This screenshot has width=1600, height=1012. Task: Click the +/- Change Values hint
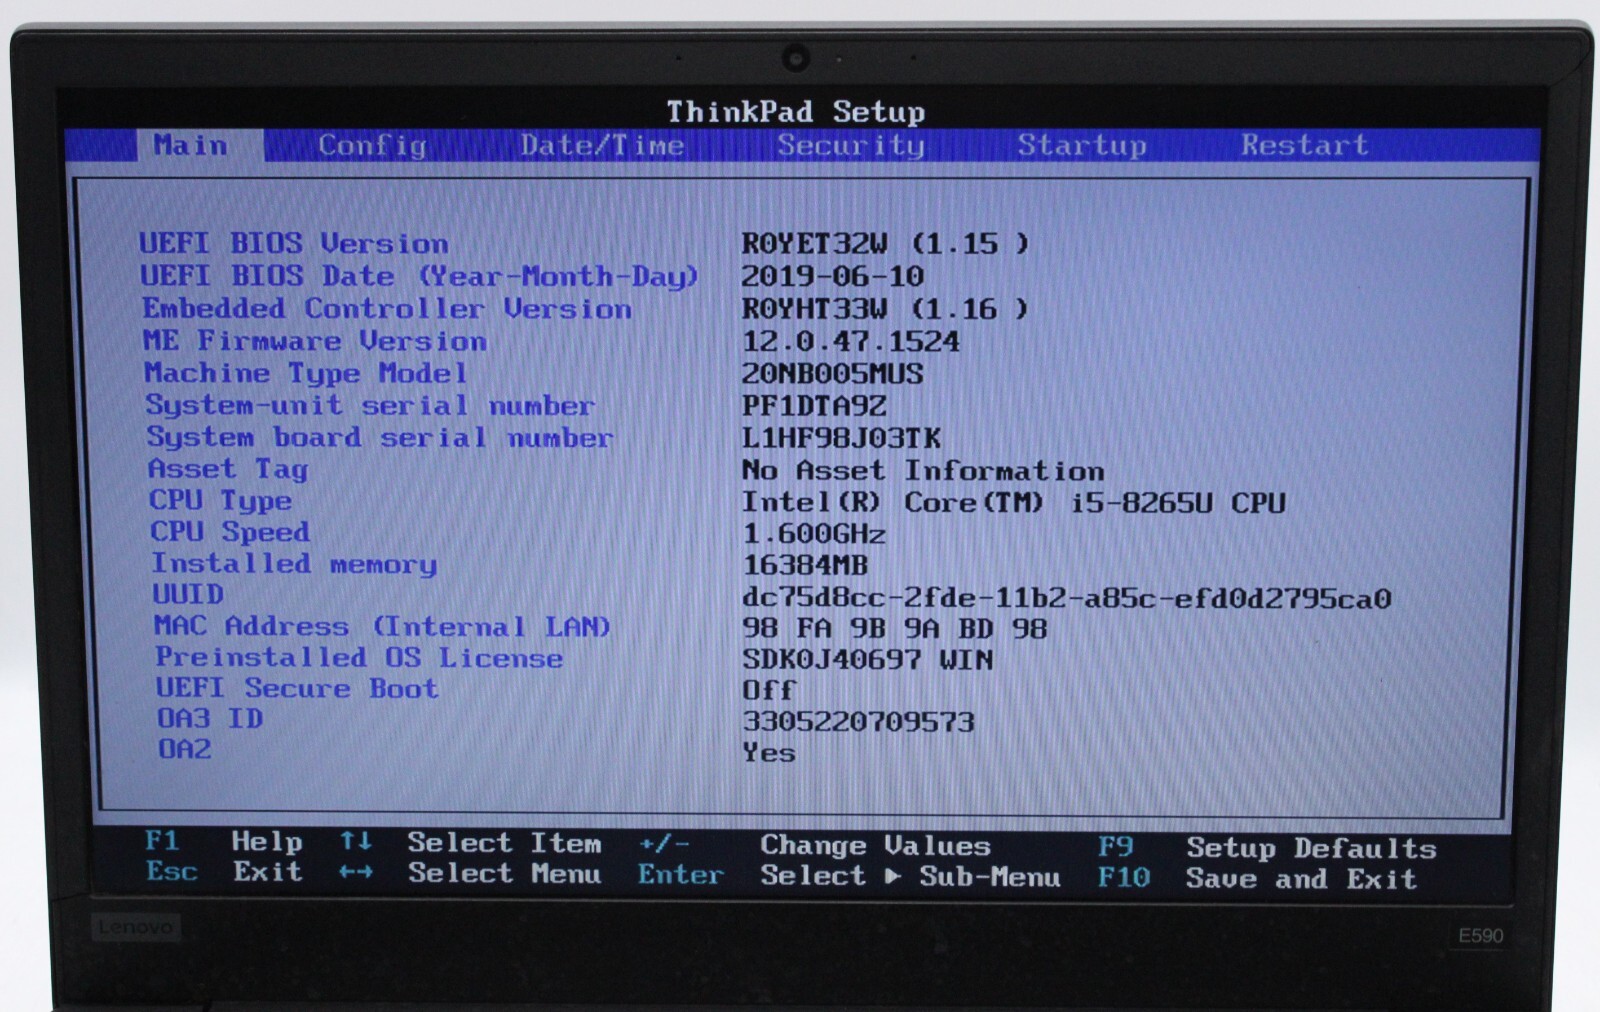tap(815, 845)
